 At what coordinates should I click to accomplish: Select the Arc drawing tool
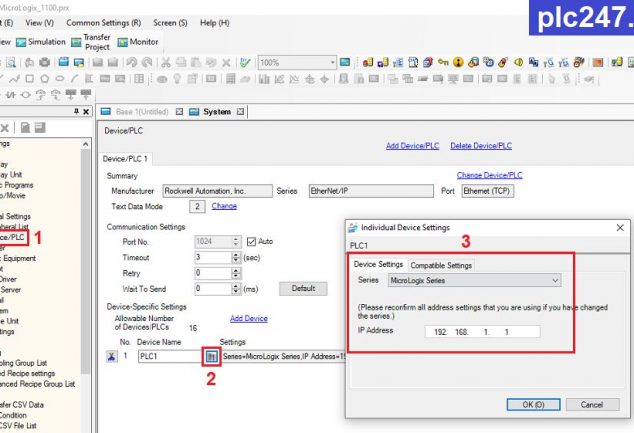point(74,78)
